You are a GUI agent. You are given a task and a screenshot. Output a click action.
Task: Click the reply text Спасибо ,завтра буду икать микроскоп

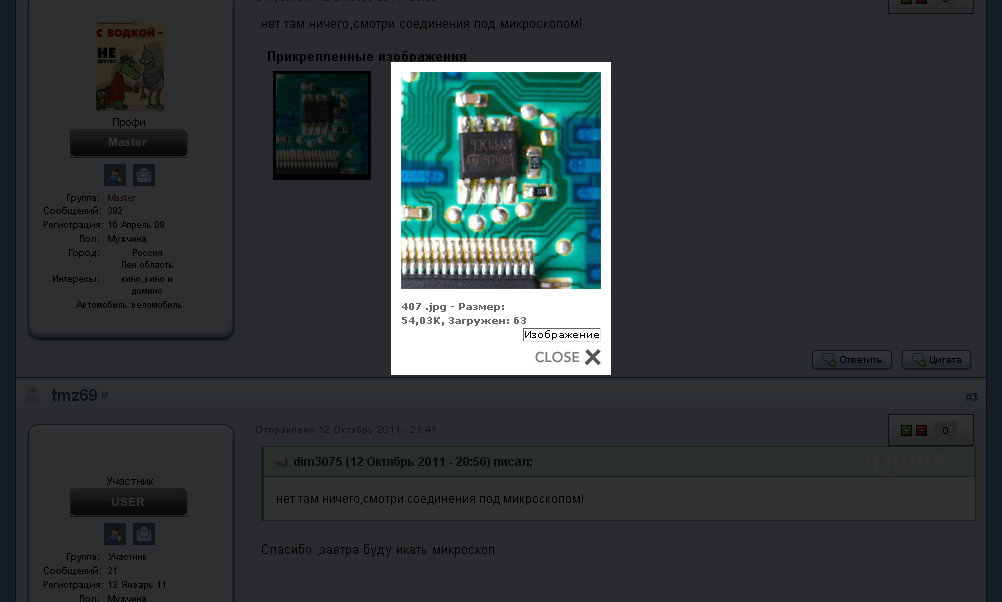coord(378,550)
